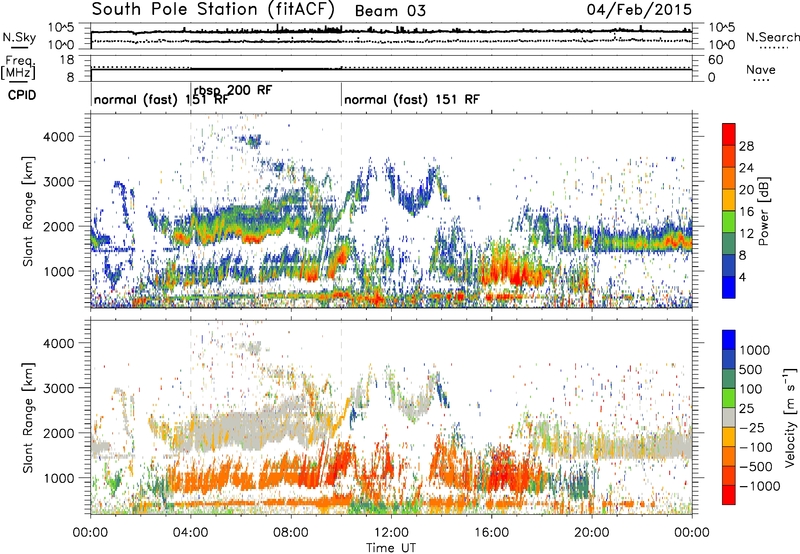Click '1000' on the velocity panel range axis
The width and height of the screenshot is (800, 554).
pos(58,478)
